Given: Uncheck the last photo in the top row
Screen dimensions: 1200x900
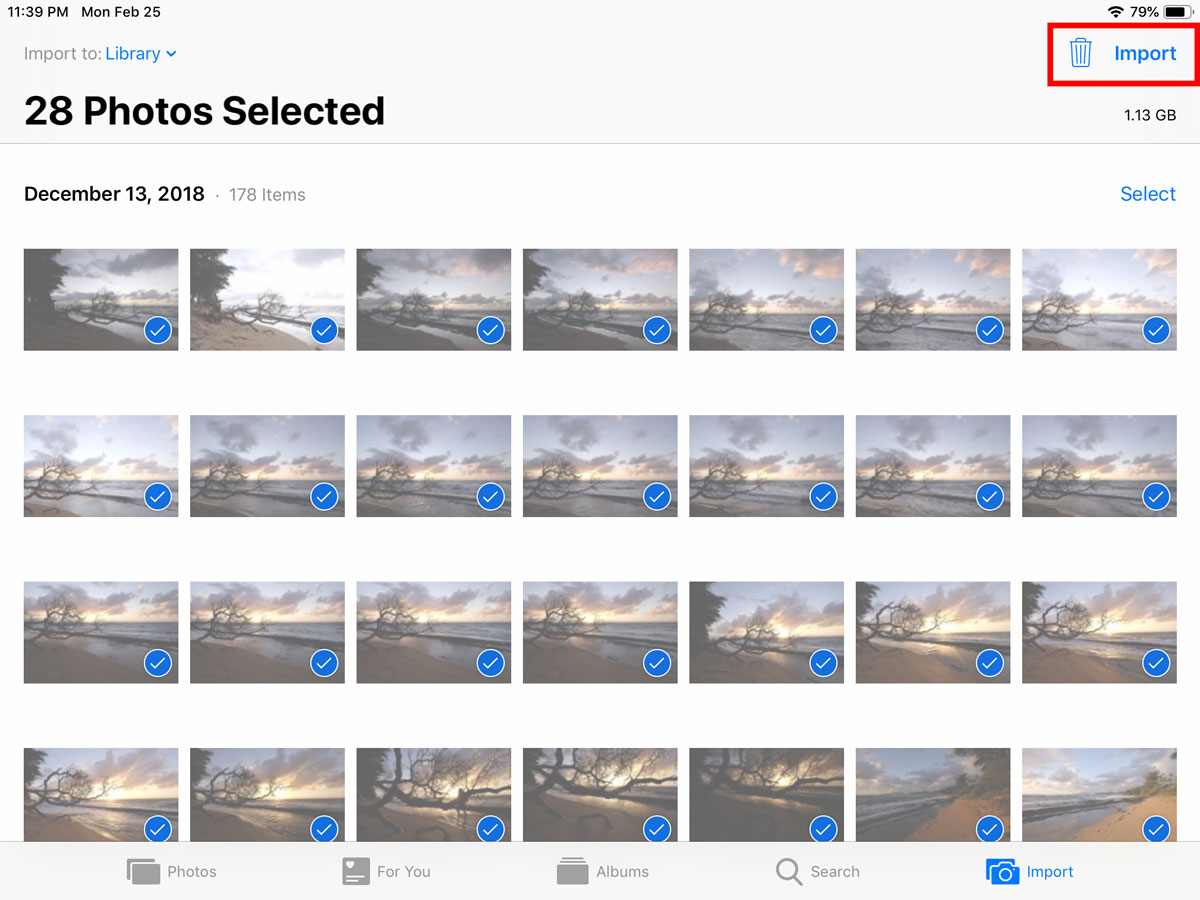Looking at the screenshot, I should [1156, 329].
